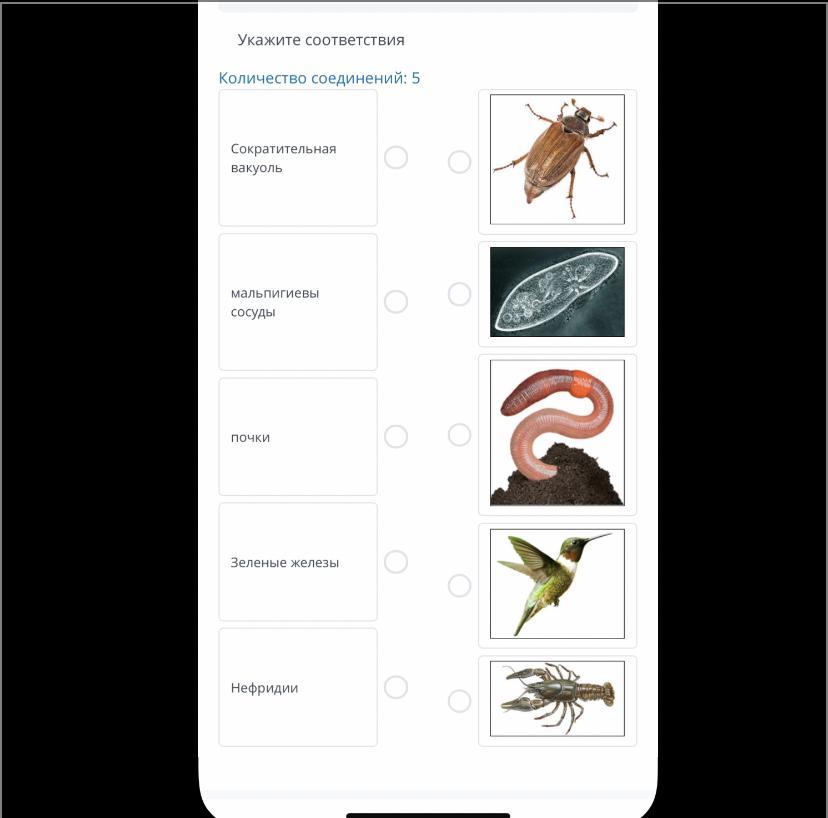The height and width of the screenshot is (818, 828).
Task: Click the Сократительная вакуоль card
Action: pyautogui.click(x=298, y=157)
